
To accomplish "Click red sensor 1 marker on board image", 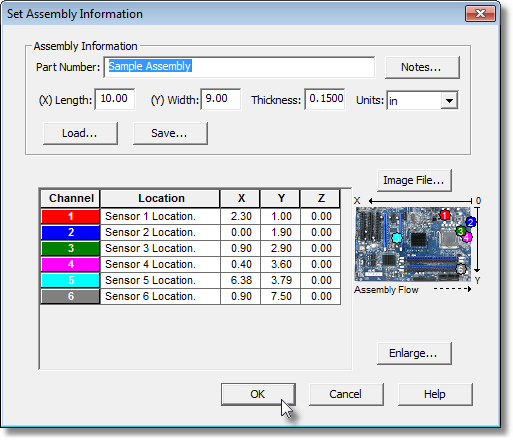I will click(444, 215).
